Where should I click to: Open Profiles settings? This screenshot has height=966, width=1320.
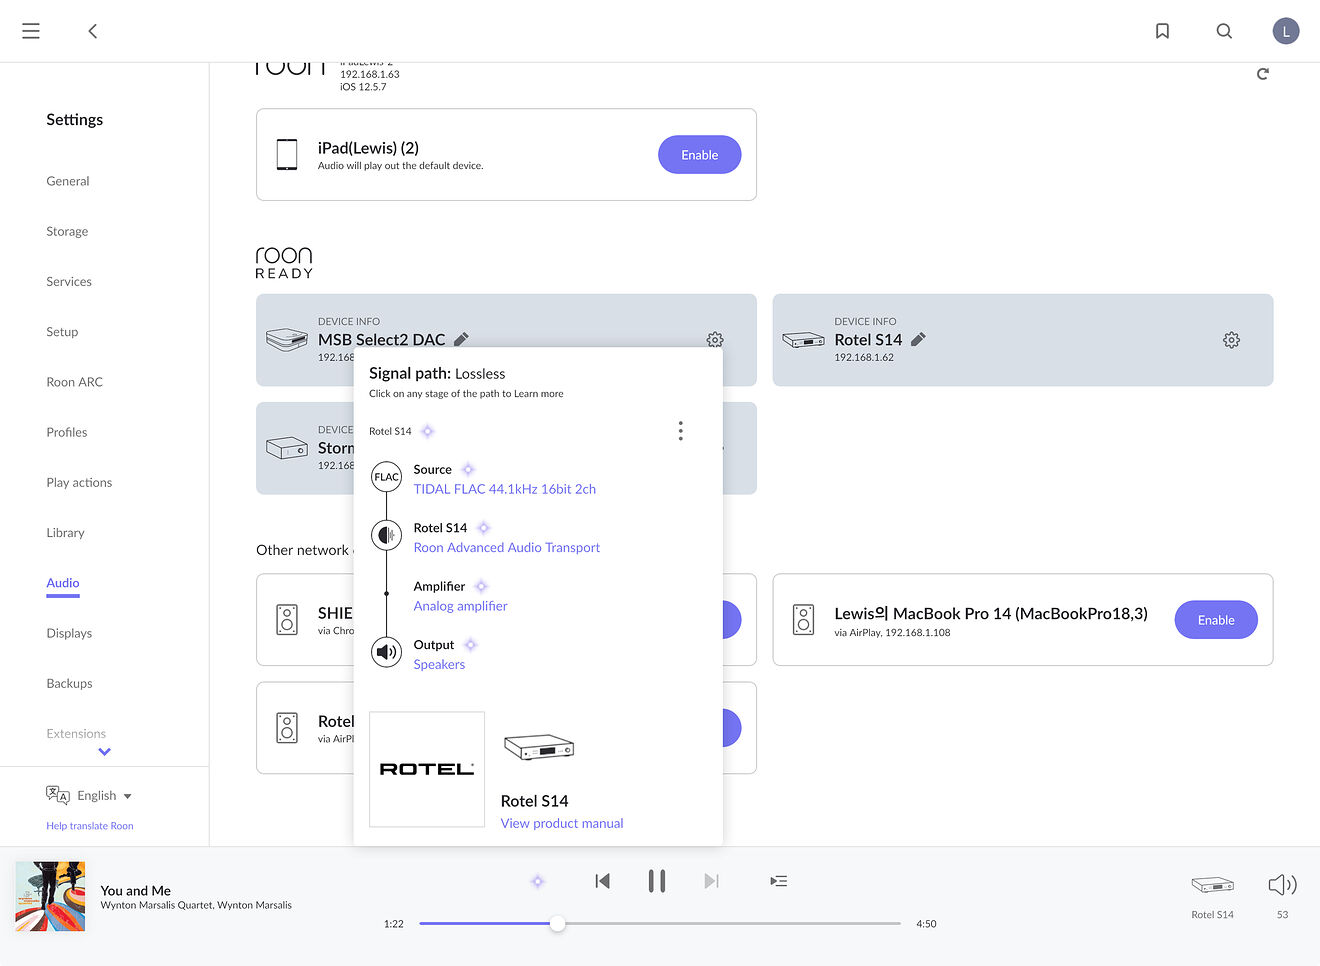pos(67,432)
